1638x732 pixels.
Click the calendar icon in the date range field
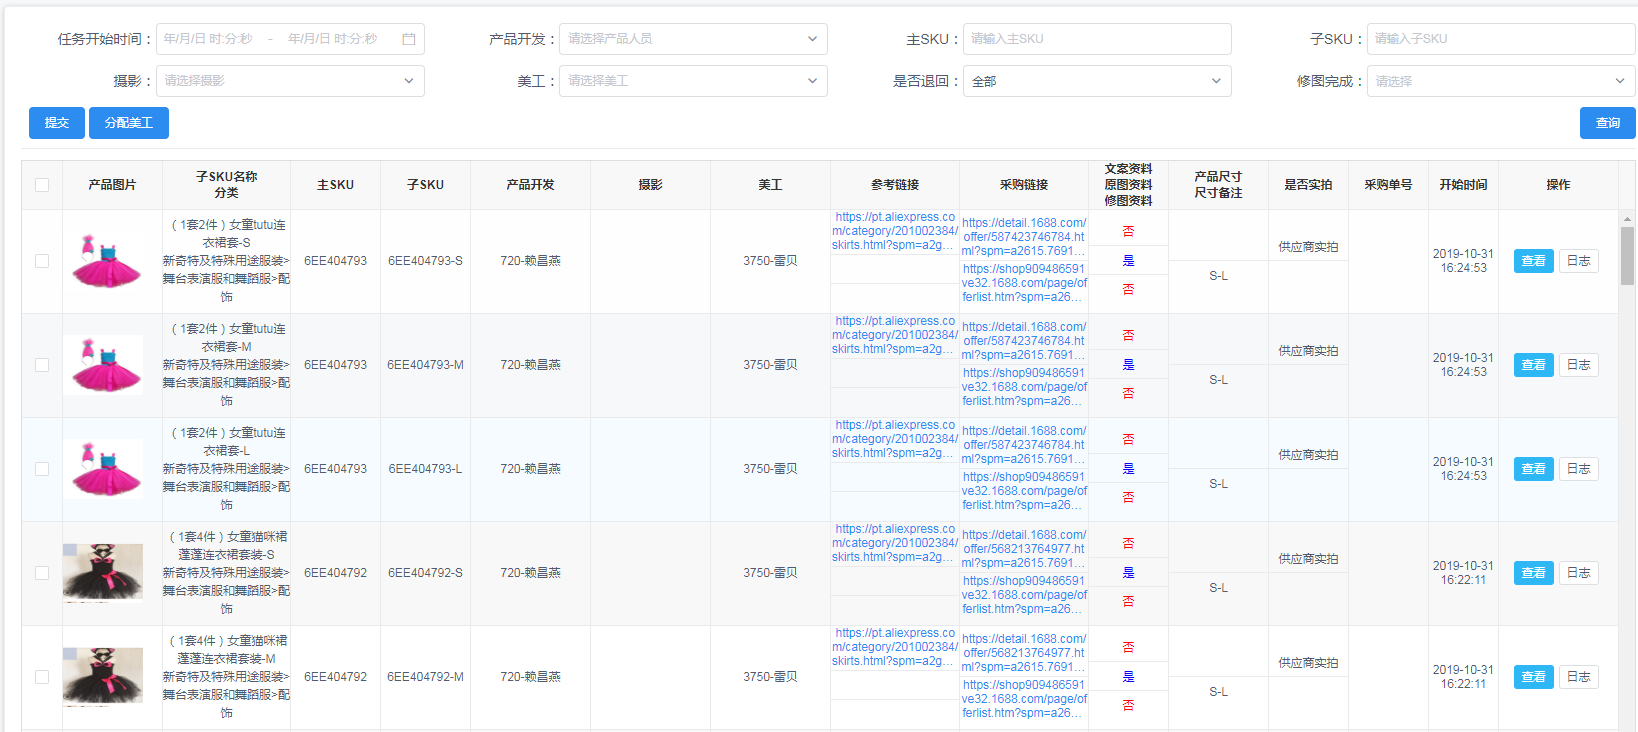point(408,39)
